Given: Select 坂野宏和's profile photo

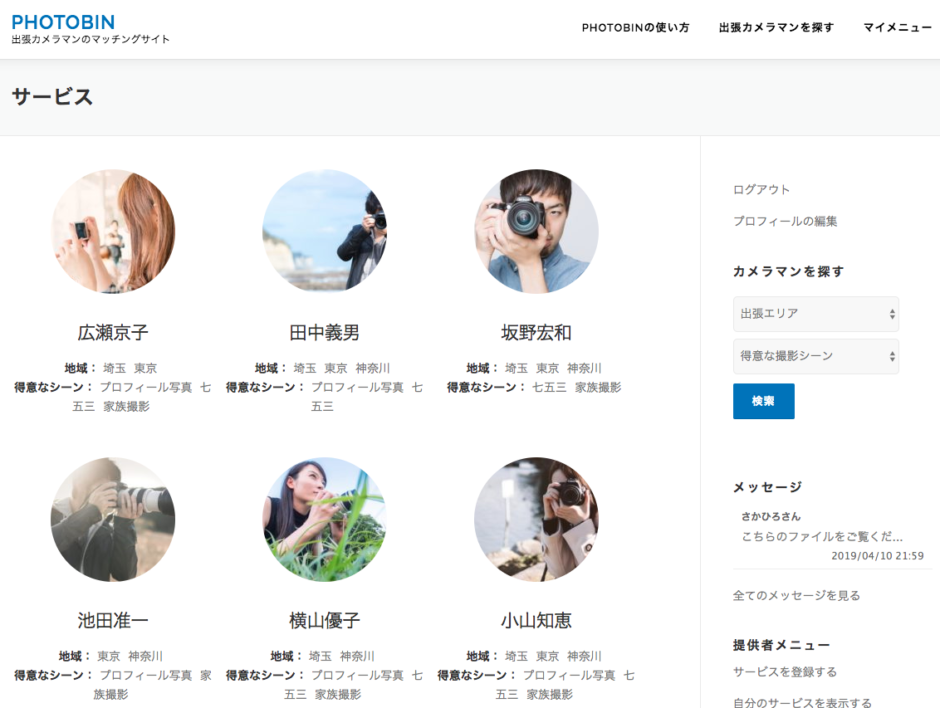Looking at the screenshot, I should tap(536, 231).
